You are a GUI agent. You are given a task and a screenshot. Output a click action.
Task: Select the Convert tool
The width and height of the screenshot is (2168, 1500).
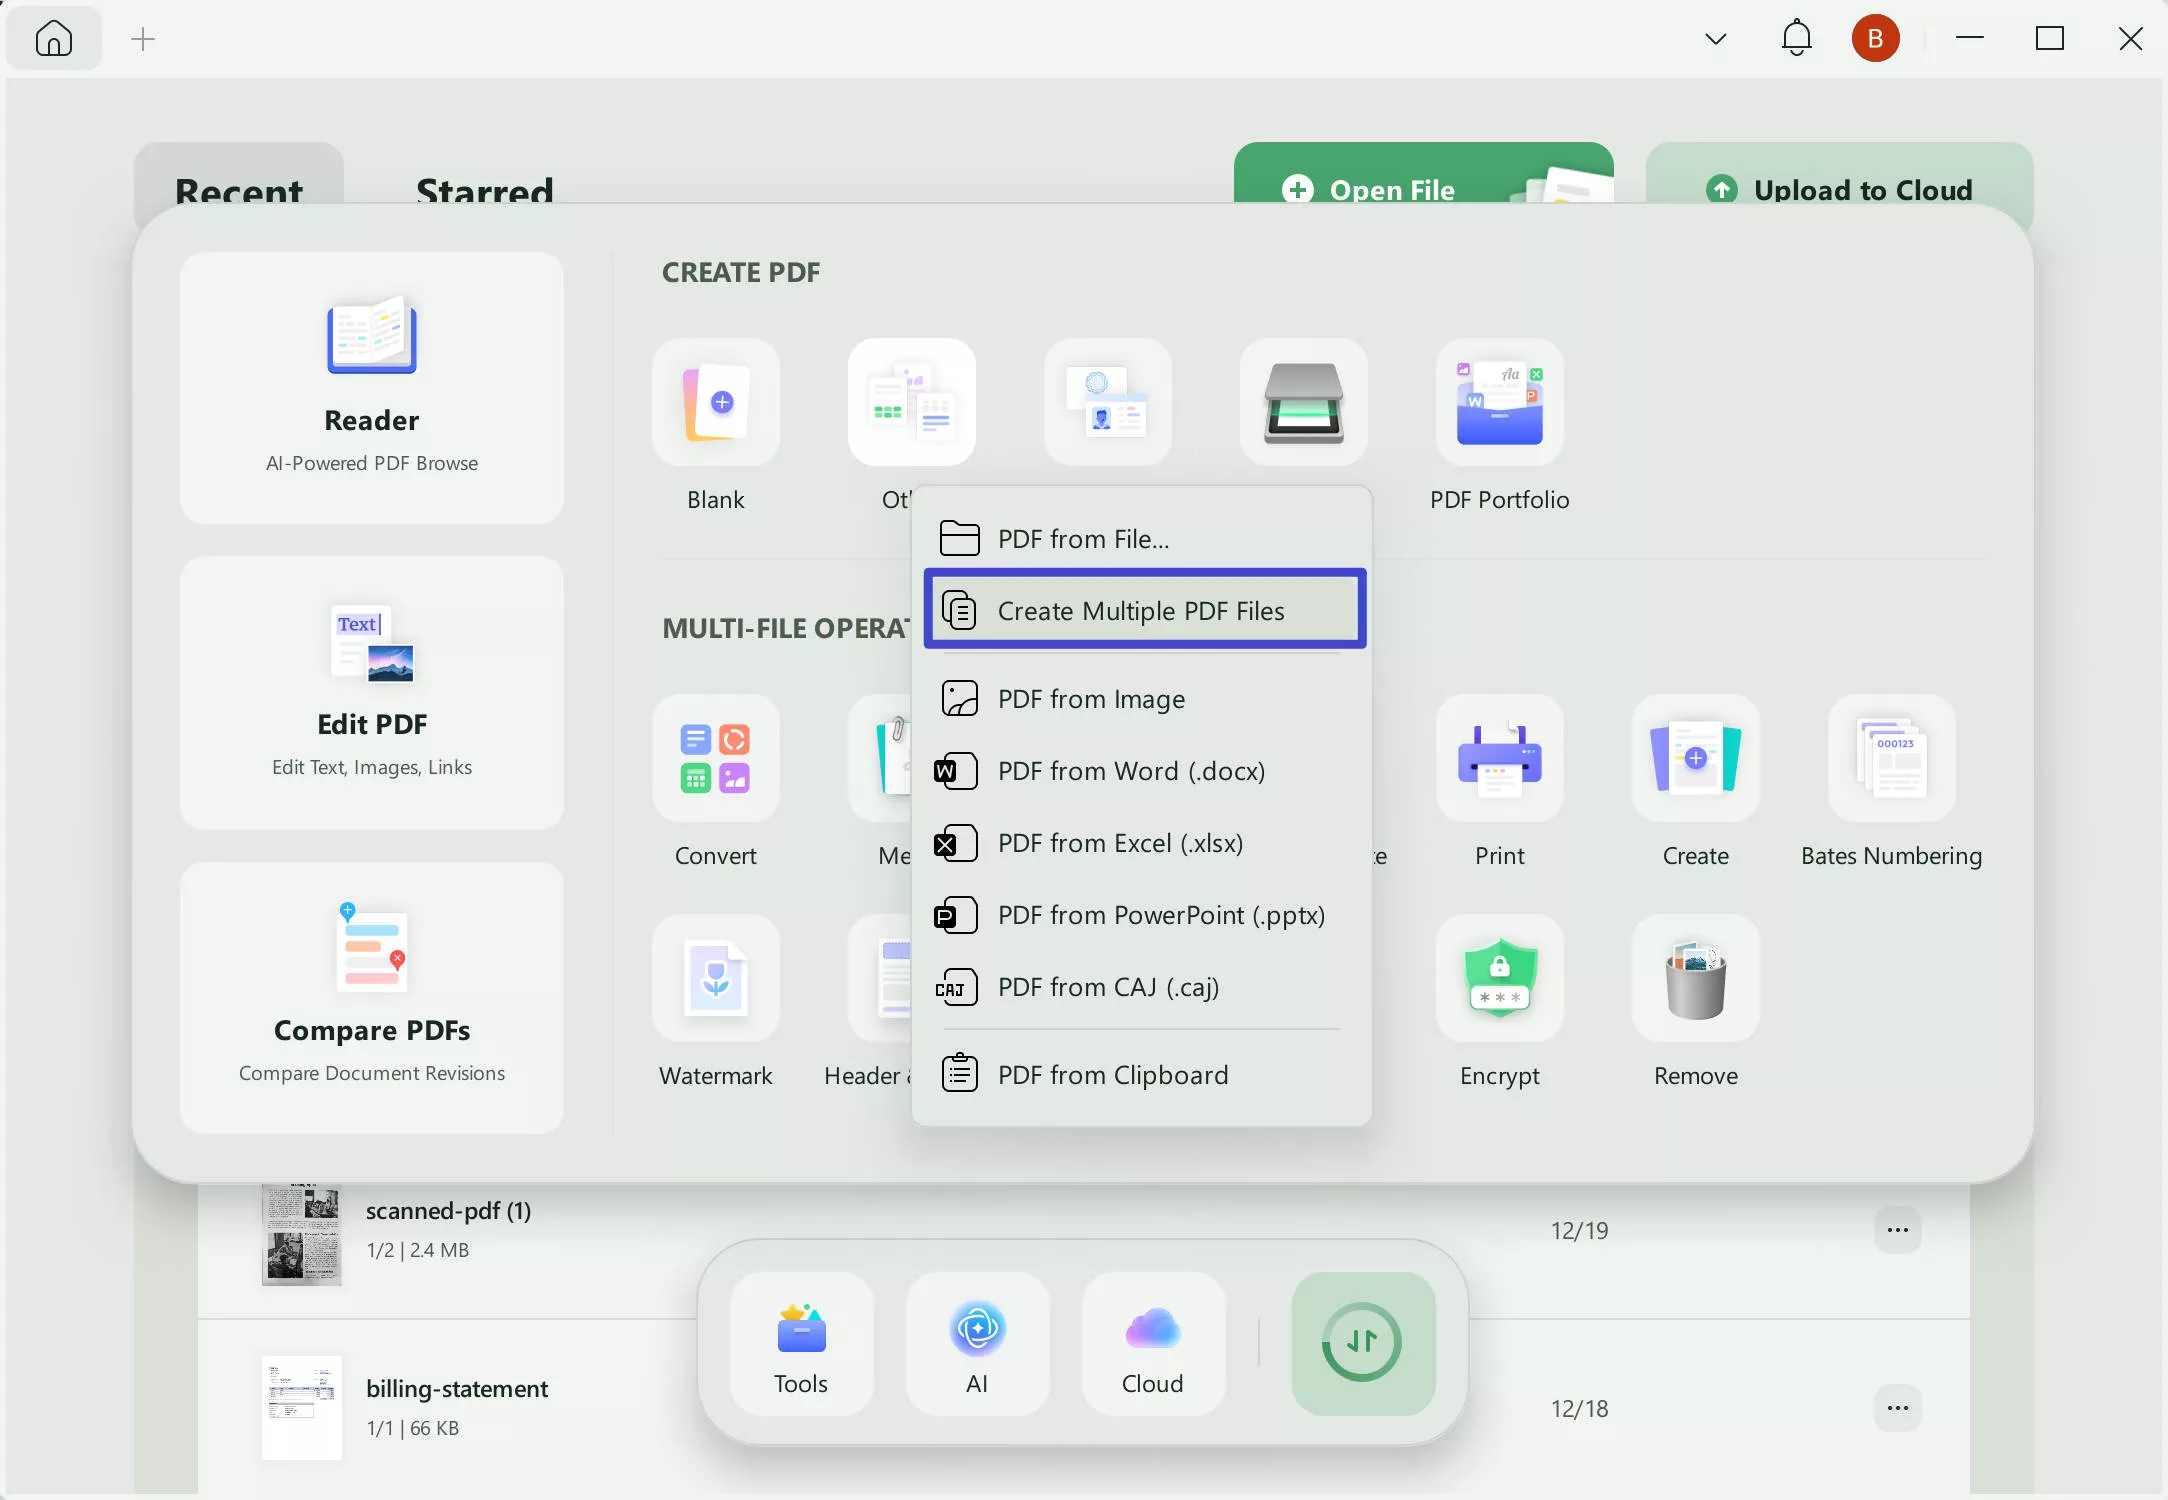click(716, 783)
